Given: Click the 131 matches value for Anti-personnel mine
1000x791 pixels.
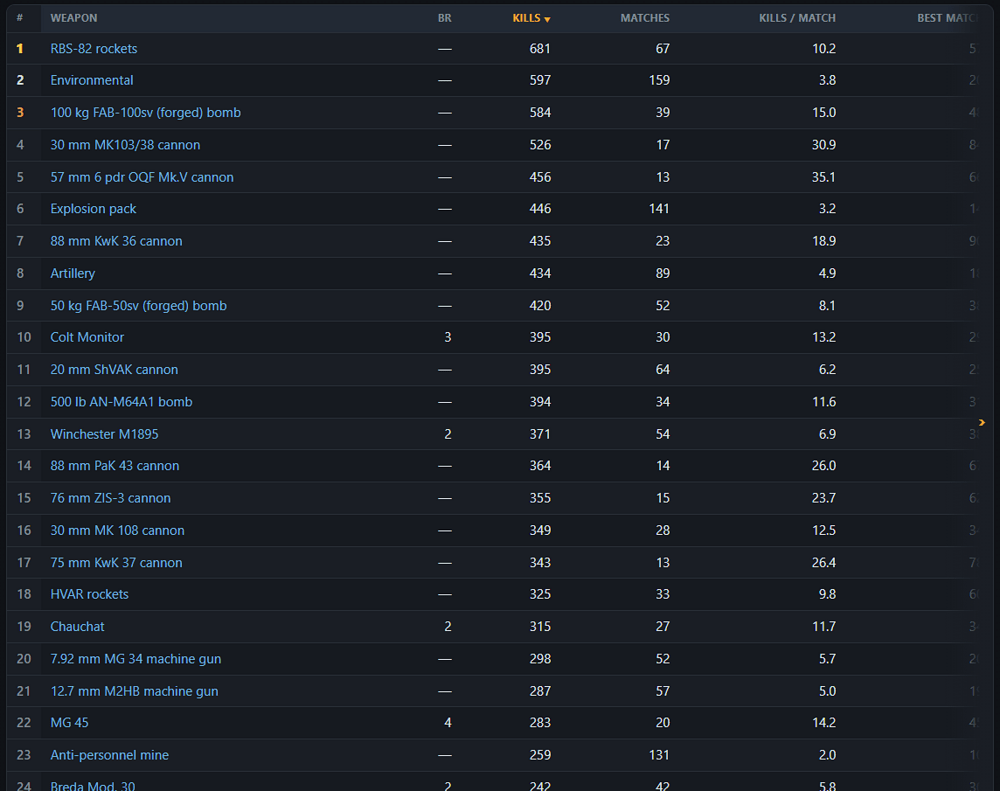Looking at the screenshot, I should [659, 755].
